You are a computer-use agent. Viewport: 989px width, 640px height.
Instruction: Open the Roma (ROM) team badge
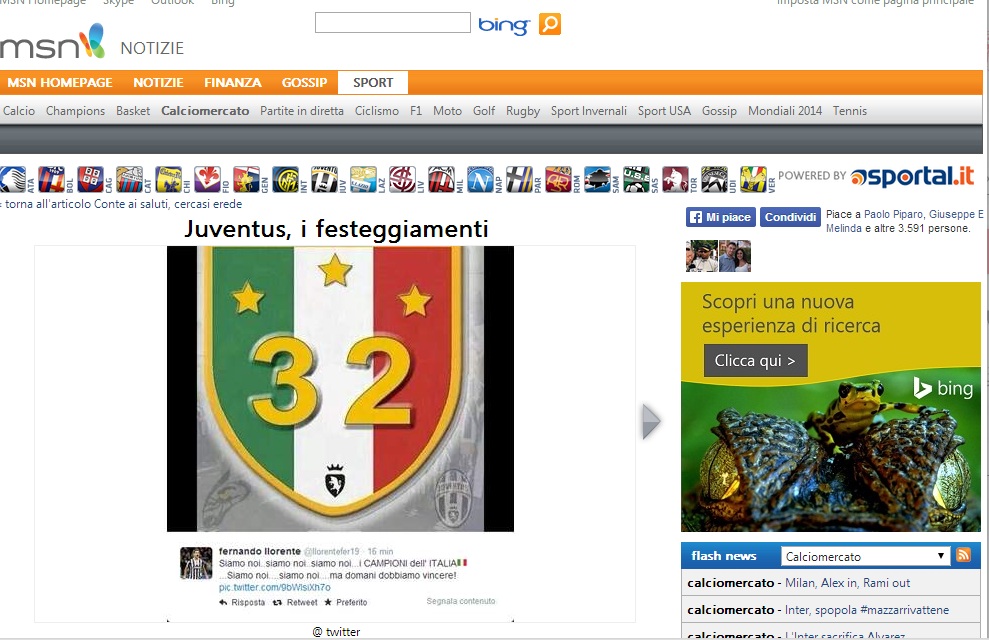[x=559, y=180]
